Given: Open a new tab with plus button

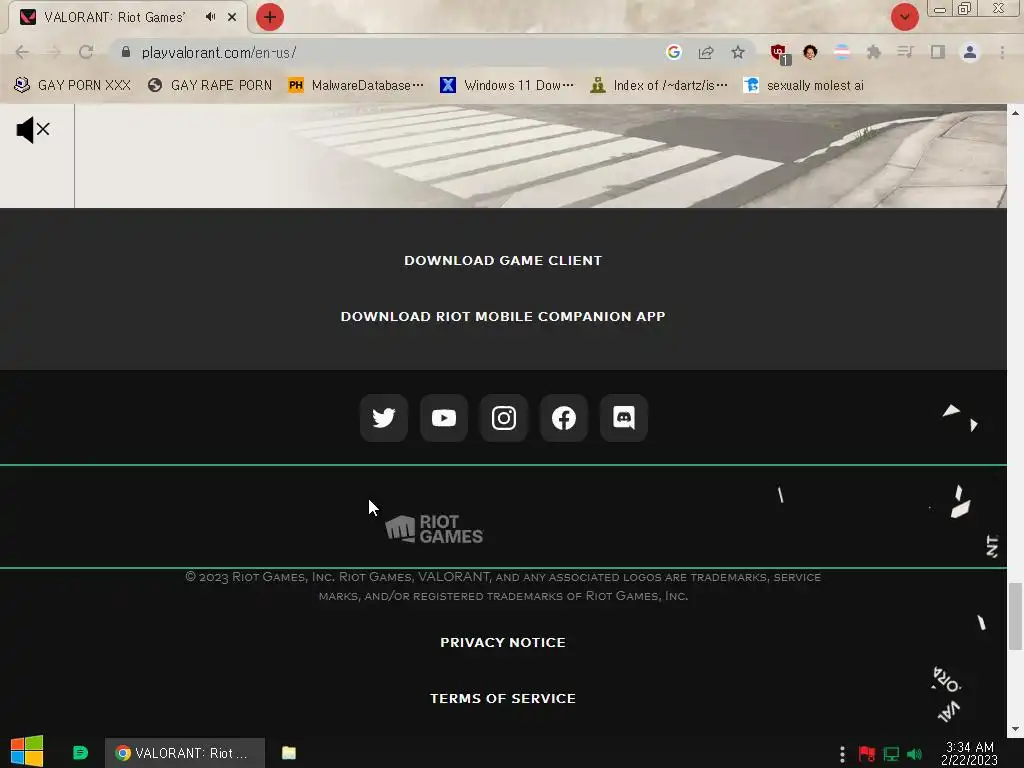Looking at the screenshot, I should [x=270, y=17].
